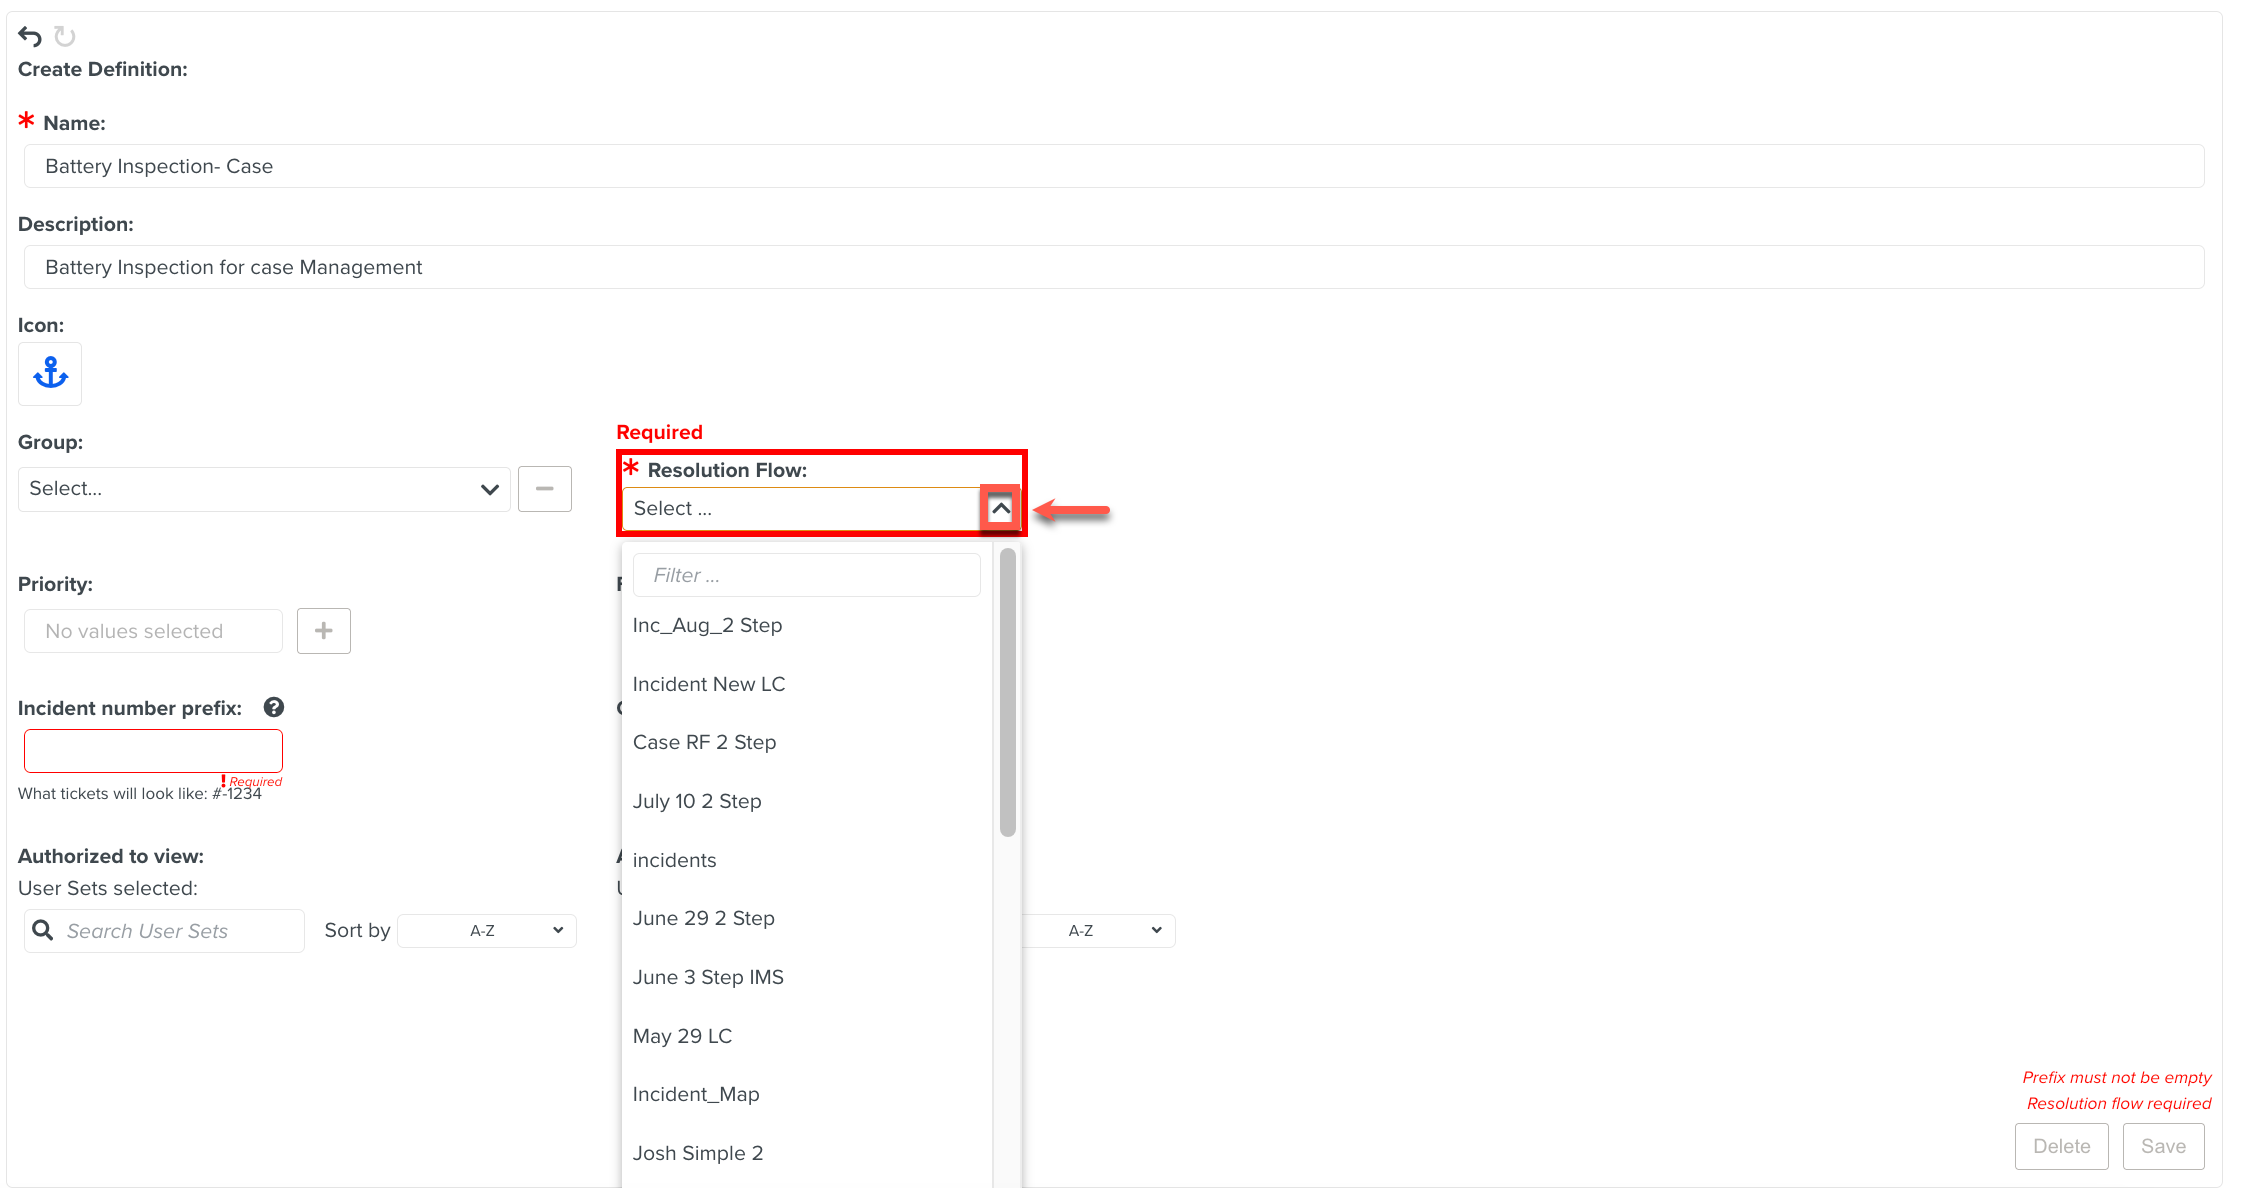The width and height of the screenshot is (2244, 1188).
Task: Click the plus button beside Priority
Action: point(323,631)
